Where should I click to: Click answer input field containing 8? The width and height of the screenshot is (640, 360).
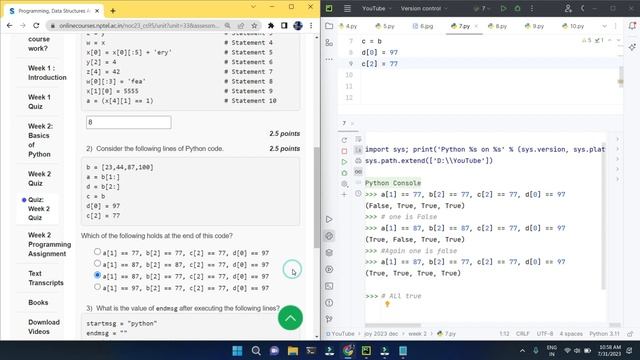point(129,122)
